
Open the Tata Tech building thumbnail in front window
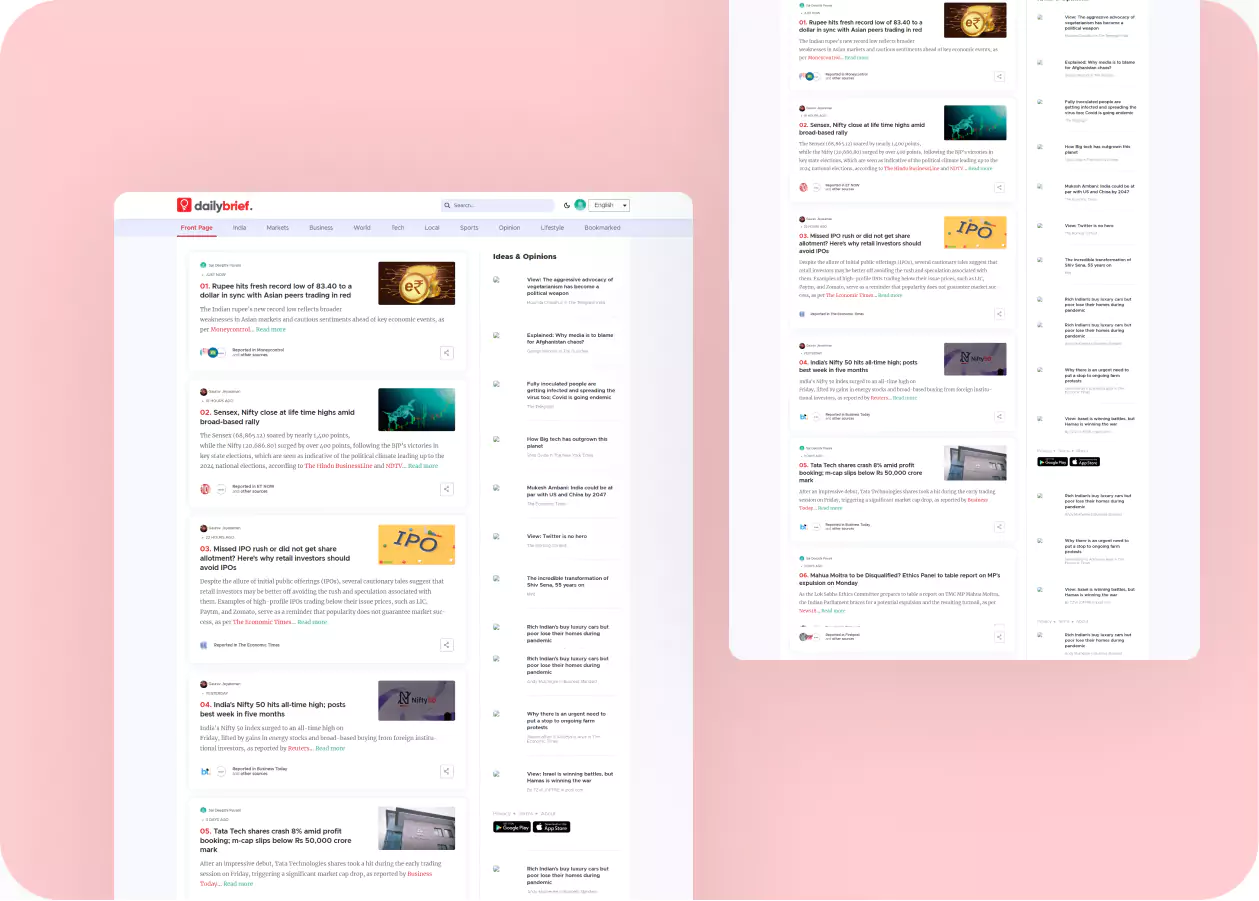tap(416, 828)
